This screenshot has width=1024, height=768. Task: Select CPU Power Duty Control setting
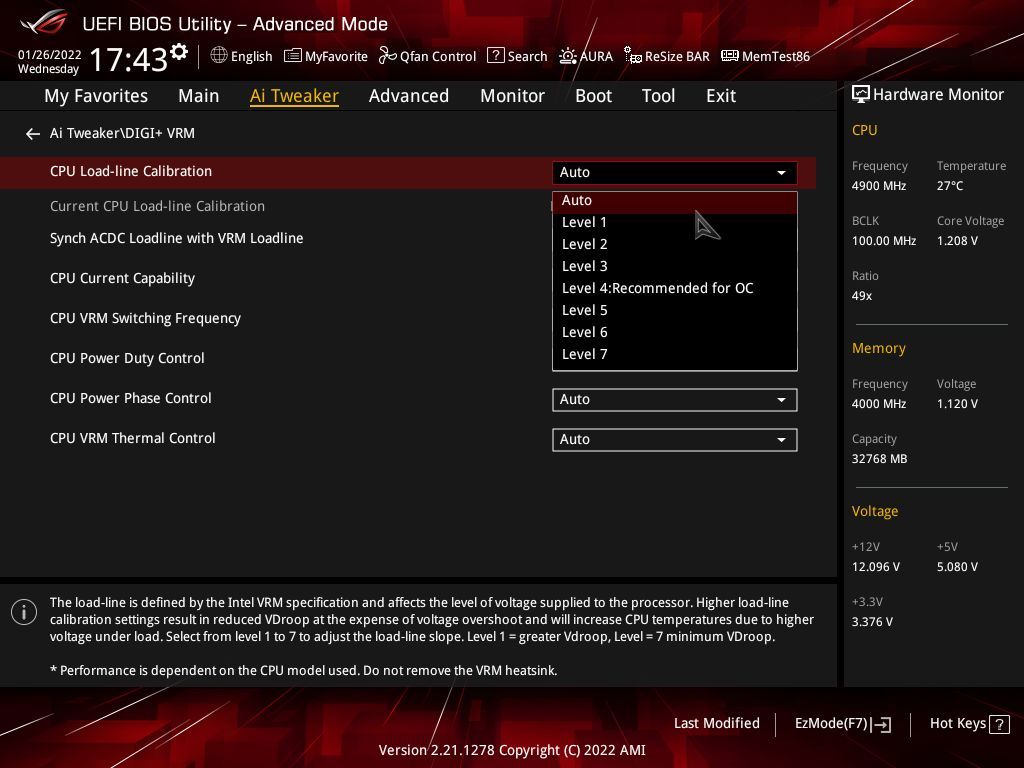(127, 358)
